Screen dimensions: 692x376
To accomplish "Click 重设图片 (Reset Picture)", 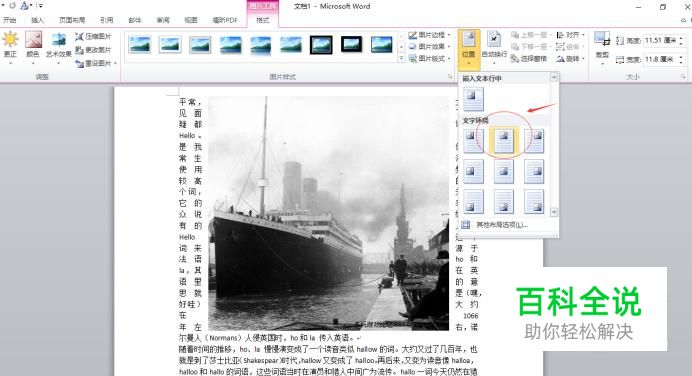I will point(93,64).
